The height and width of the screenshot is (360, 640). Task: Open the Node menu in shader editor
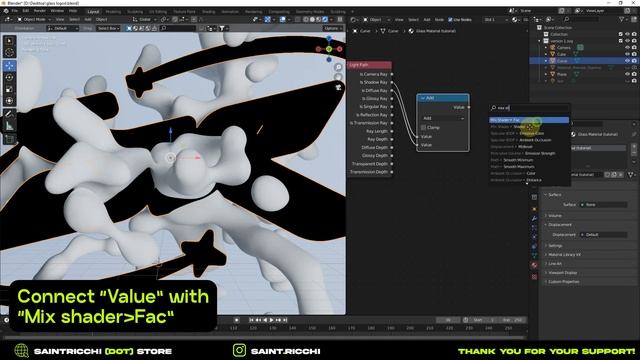pyautogui.click(x=439, y=20)
